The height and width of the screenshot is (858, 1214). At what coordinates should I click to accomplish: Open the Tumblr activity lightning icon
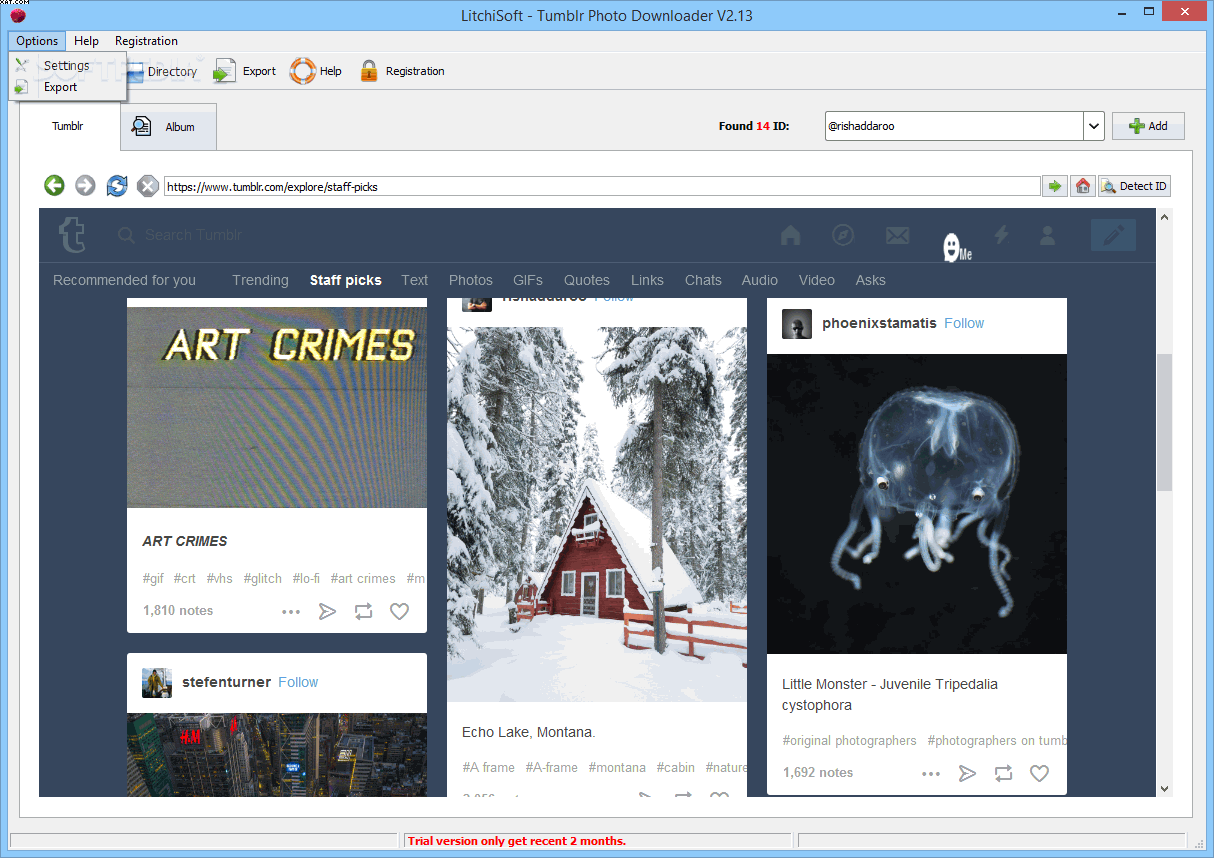click(1001, 235)
